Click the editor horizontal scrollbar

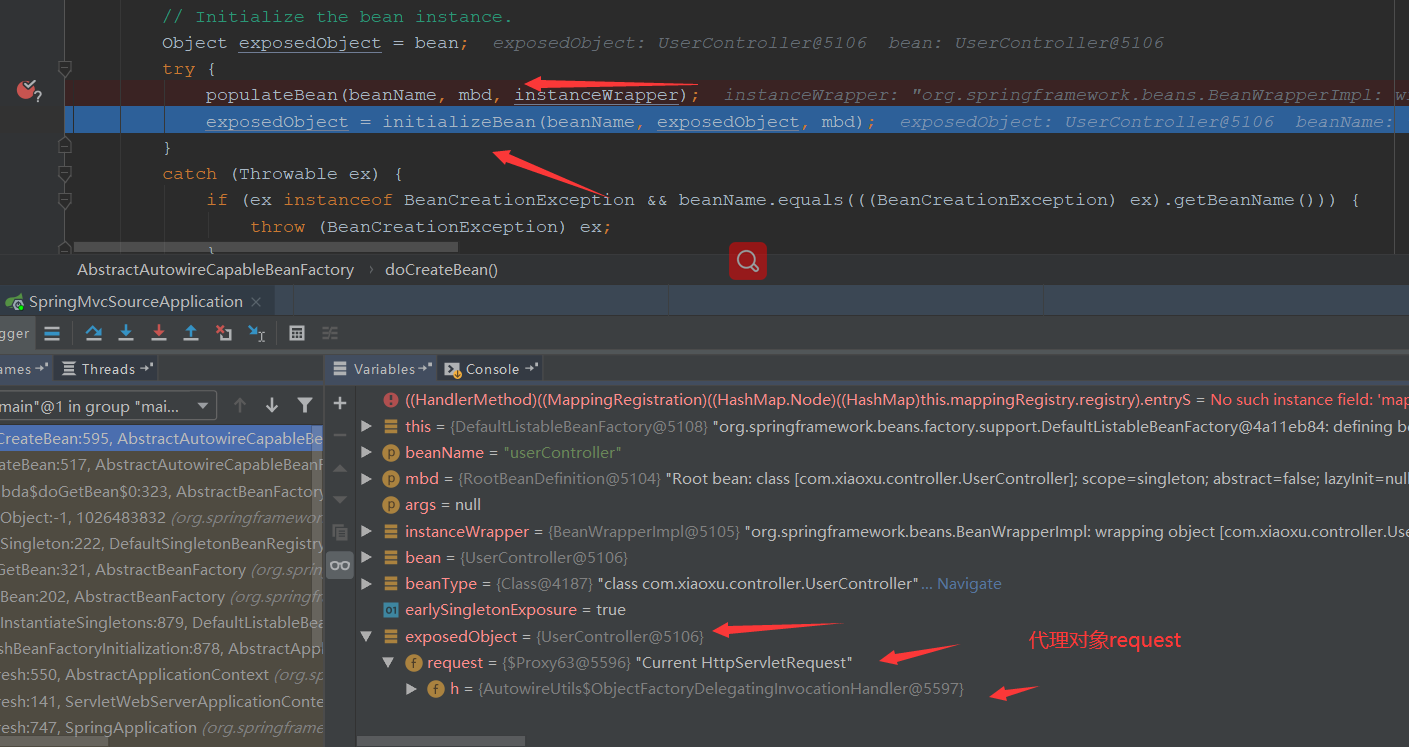265,245
